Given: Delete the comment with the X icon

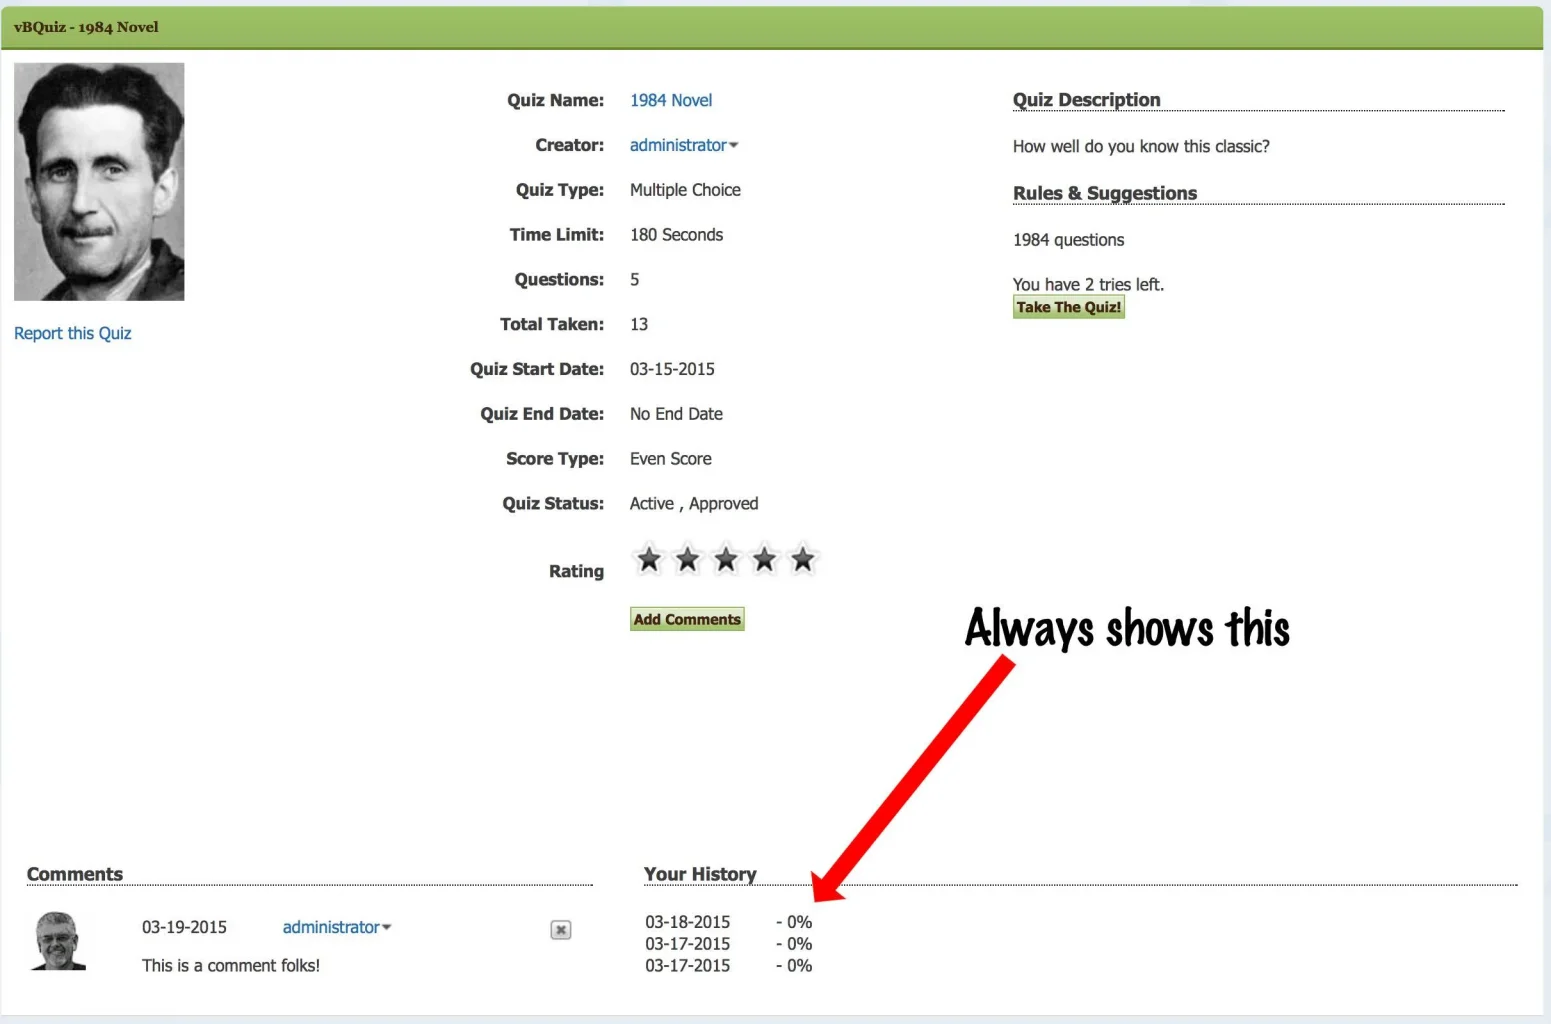Looking at the screenshot, I should click(561, 930).
